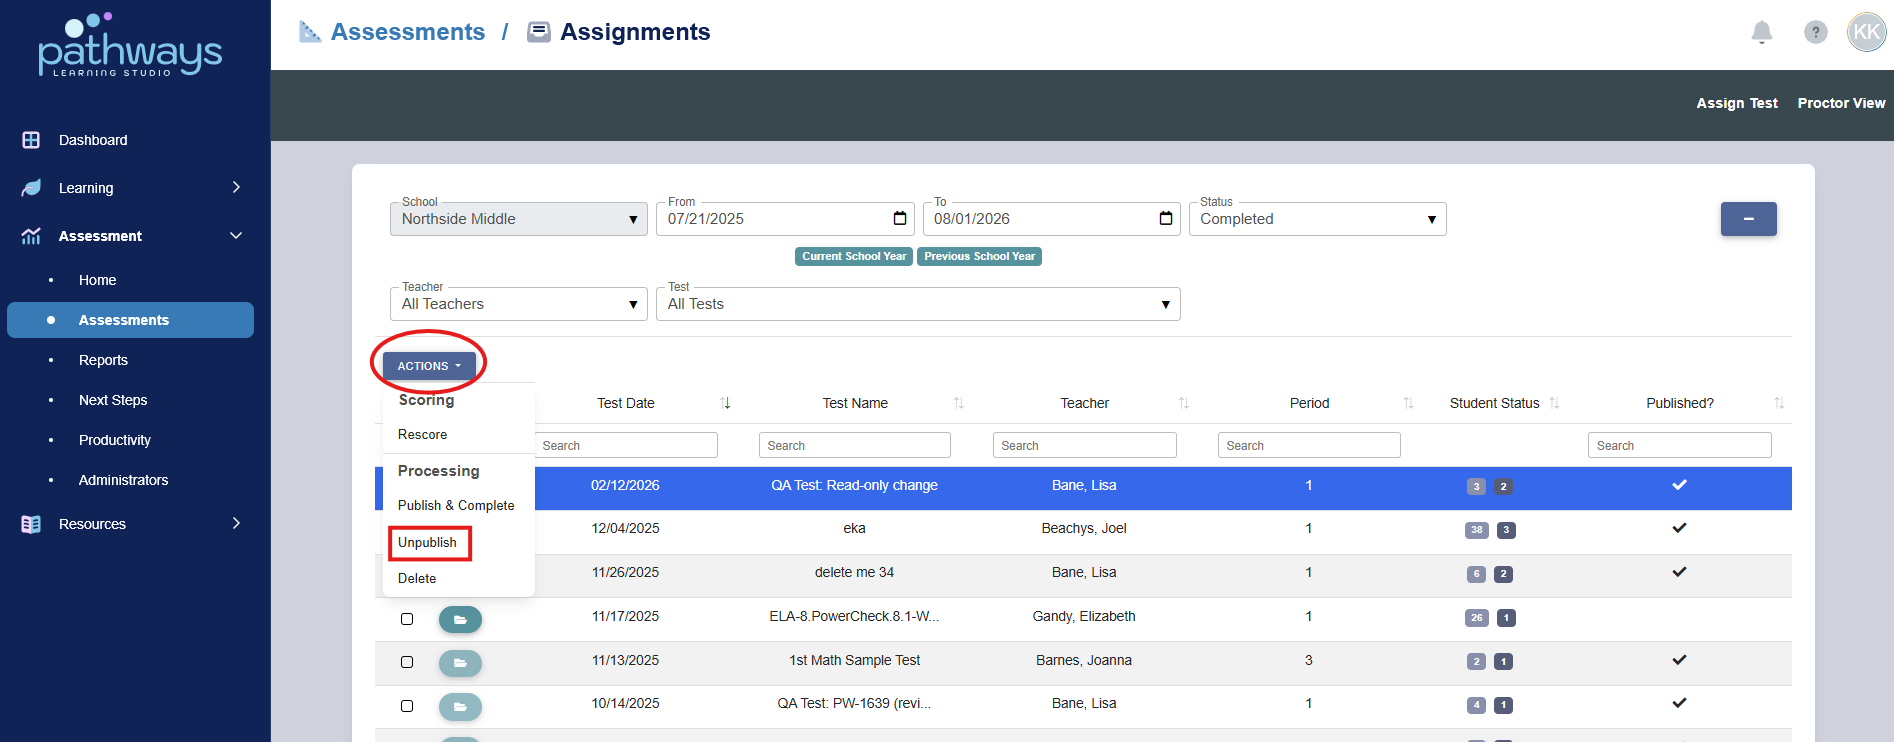Check the box for 1st Math Sample Test row
Image resolution: width=1894 pixels, height=742 pixels.
point(407,662)
